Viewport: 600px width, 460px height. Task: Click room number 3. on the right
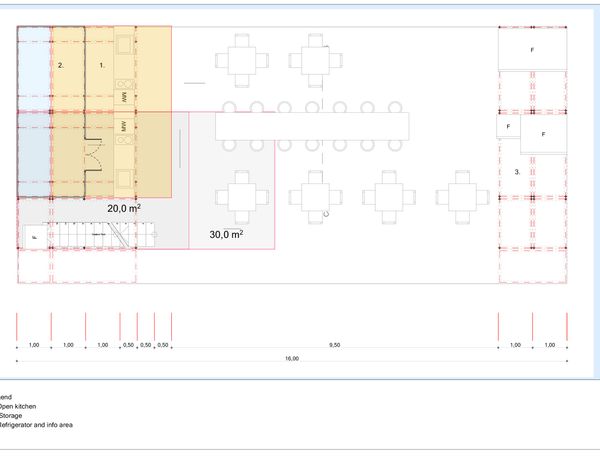[517, 173]
